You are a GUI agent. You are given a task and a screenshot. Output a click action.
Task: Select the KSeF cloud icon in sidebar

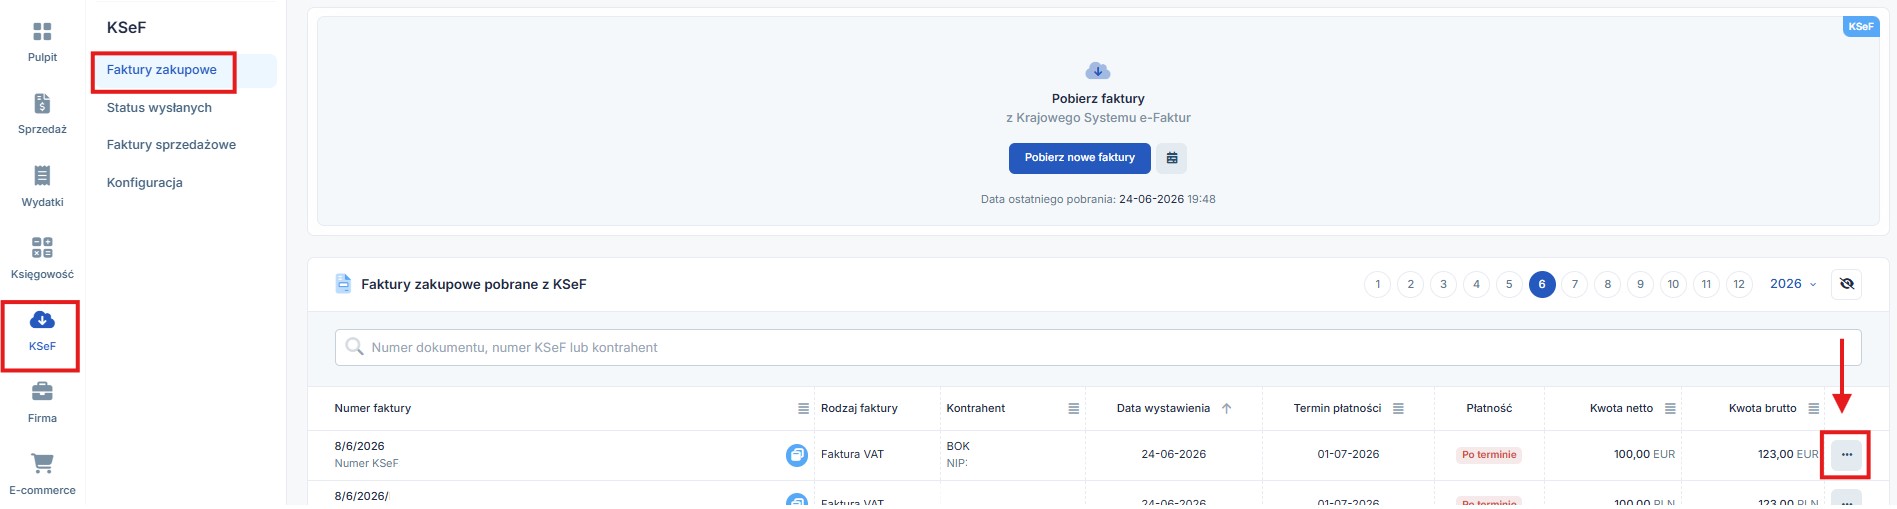click(42, 320)
